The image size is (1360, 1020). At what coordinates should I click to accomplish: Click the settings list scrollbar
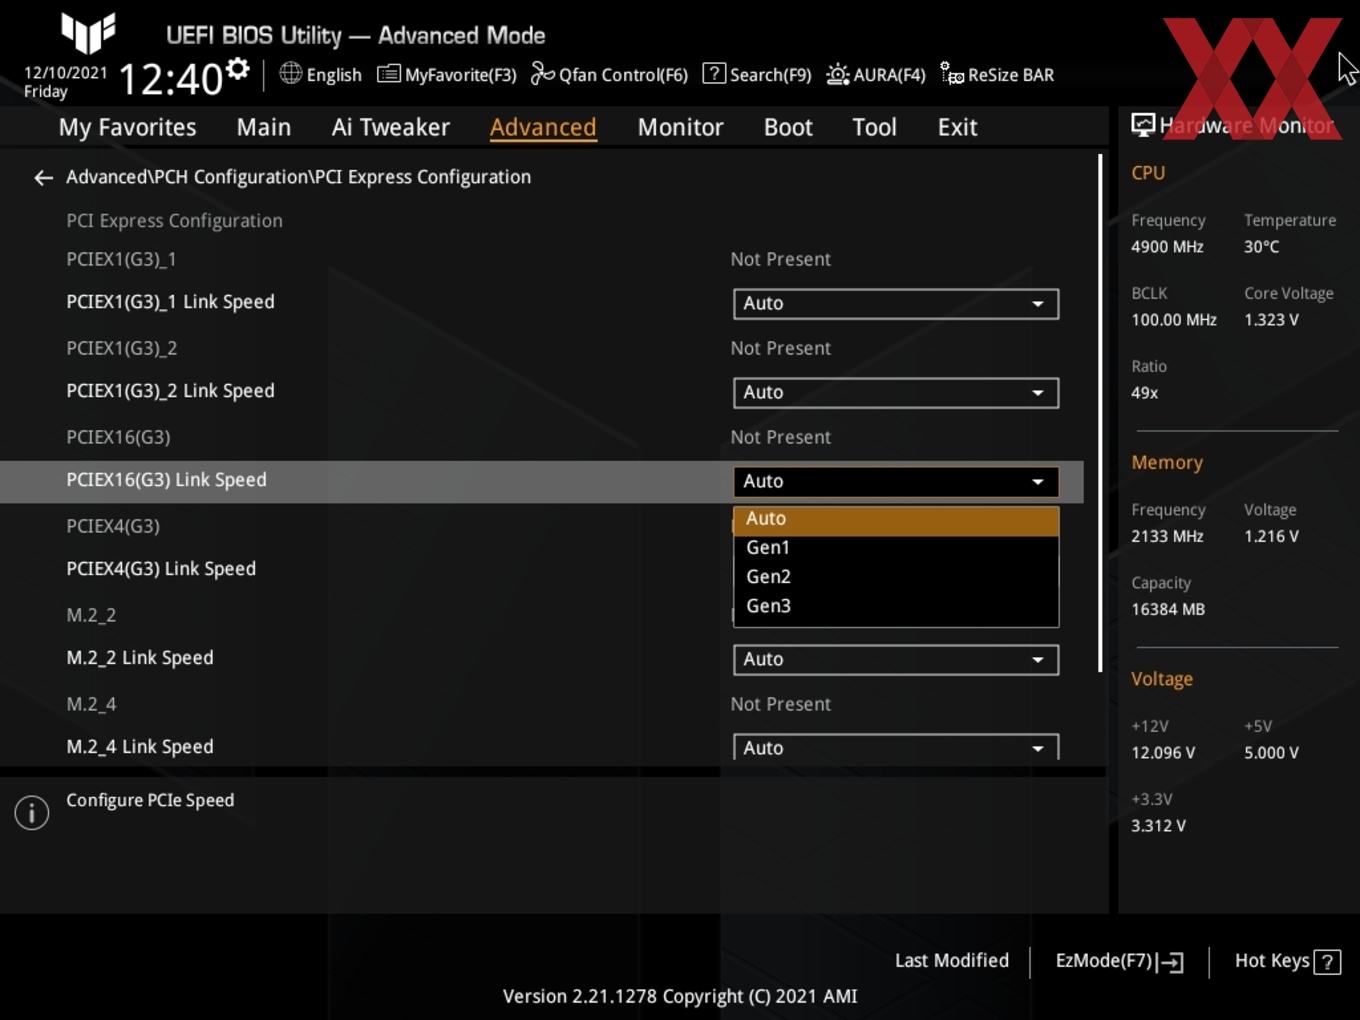click(1100, 413)
